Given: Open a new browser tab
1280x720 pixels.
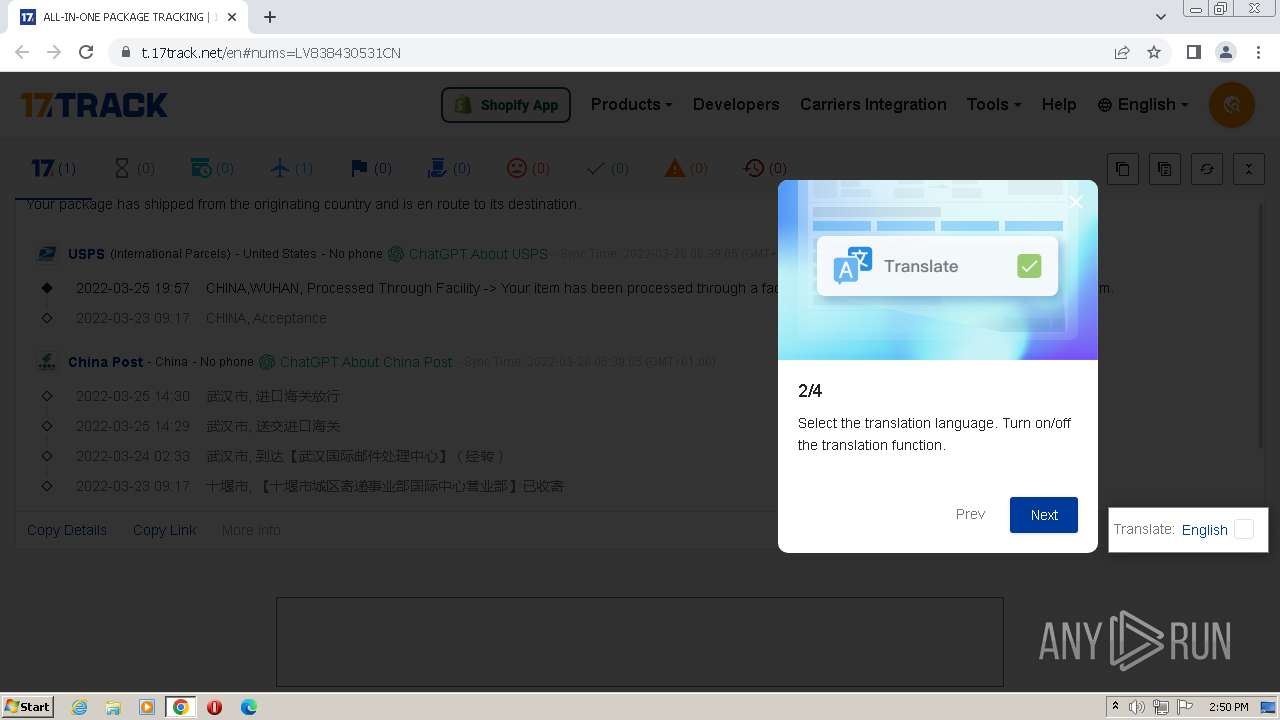Looking at the screenshot, I should (x=270, y=17).
